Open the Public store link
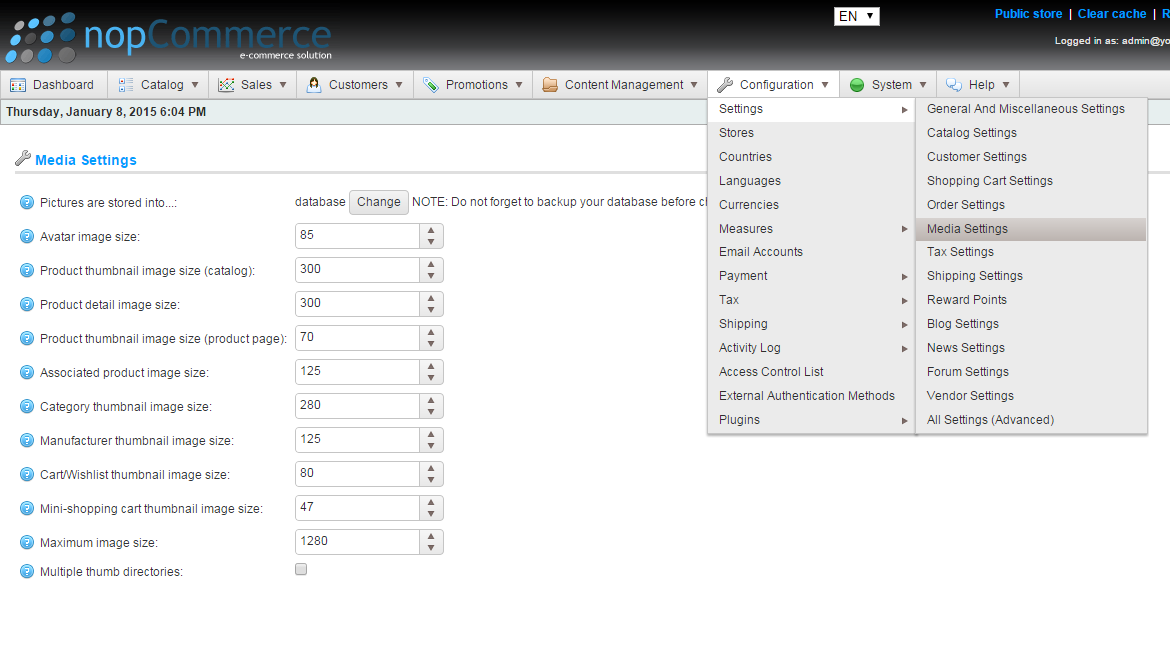The height and width of the screenshot is (658, 1170). point(1028,13)
